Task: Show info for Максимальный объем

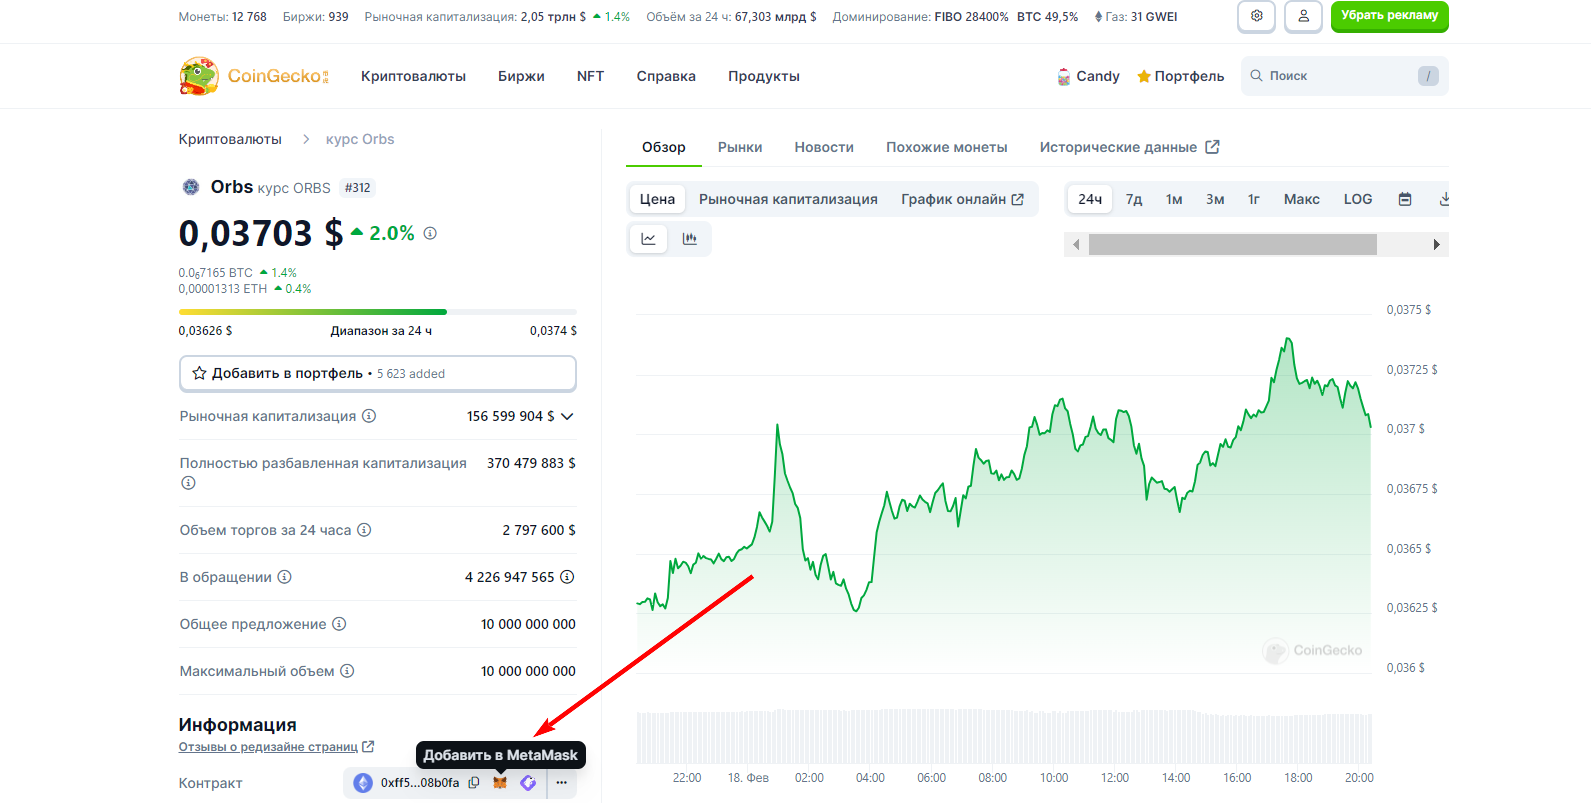Action: 347,671
